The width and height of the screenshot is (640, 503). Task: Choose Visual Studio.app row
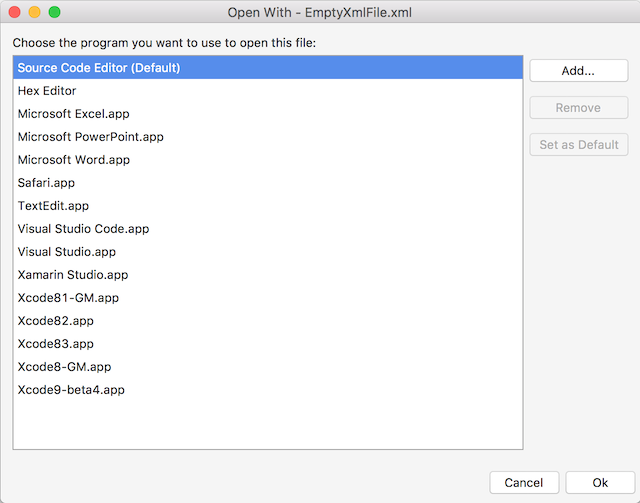click(268, 252)
